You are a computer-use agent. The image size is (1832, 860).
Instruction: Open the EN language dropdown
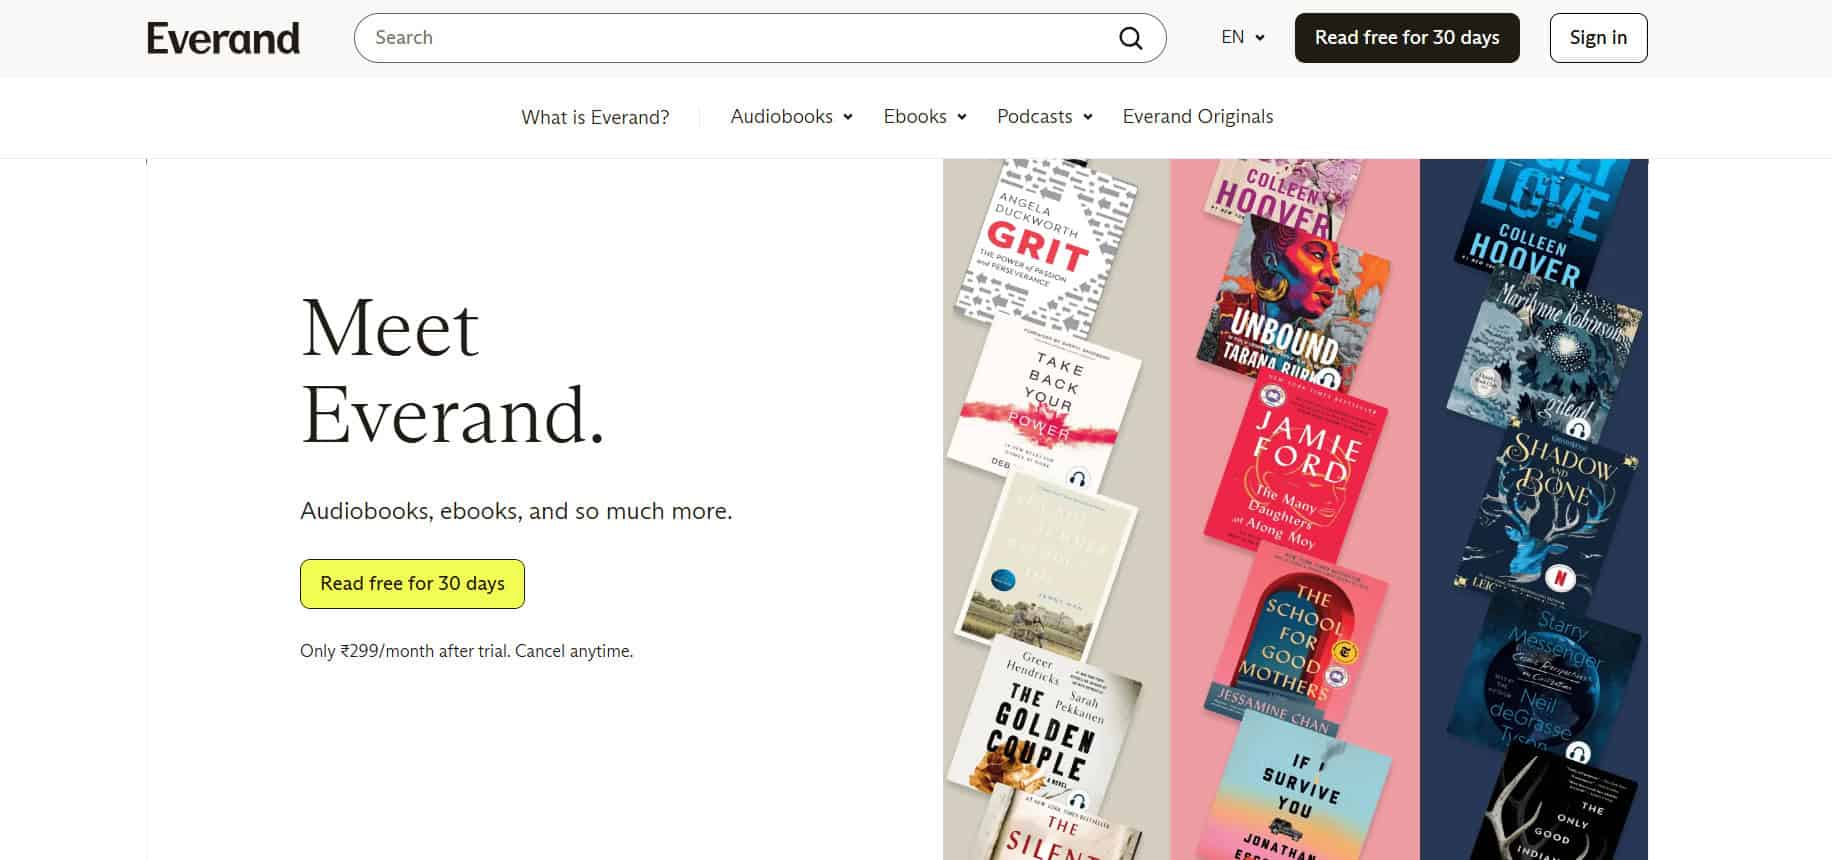click(x=1243, y=38)
